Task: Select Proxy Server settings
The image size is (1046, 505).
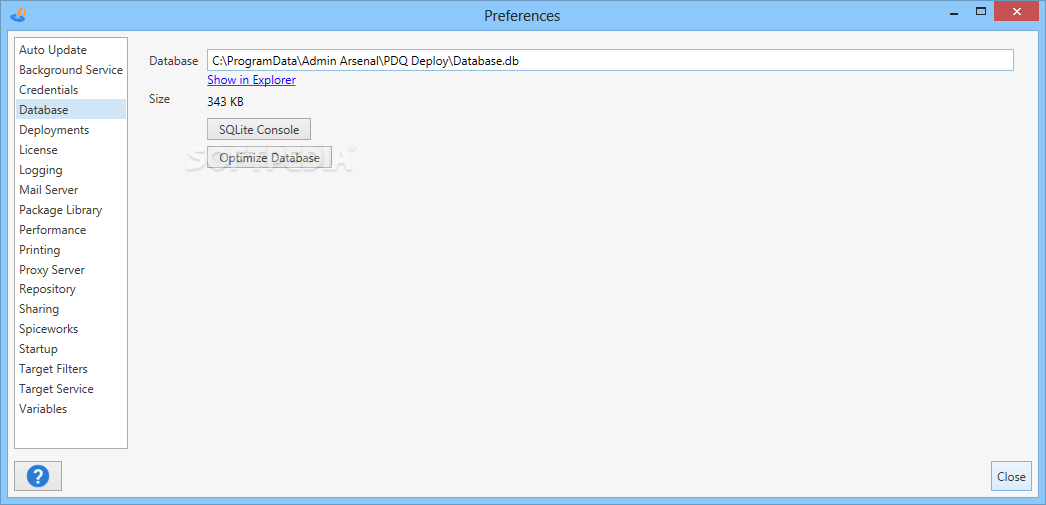Action: tap(71, 270)
